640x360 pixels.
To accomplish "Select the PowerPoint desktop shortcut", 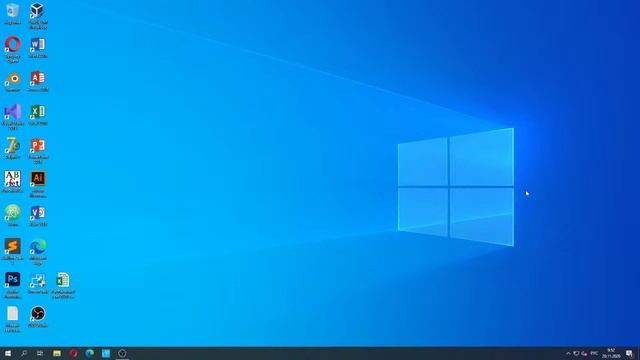I will tap(38, 151).
